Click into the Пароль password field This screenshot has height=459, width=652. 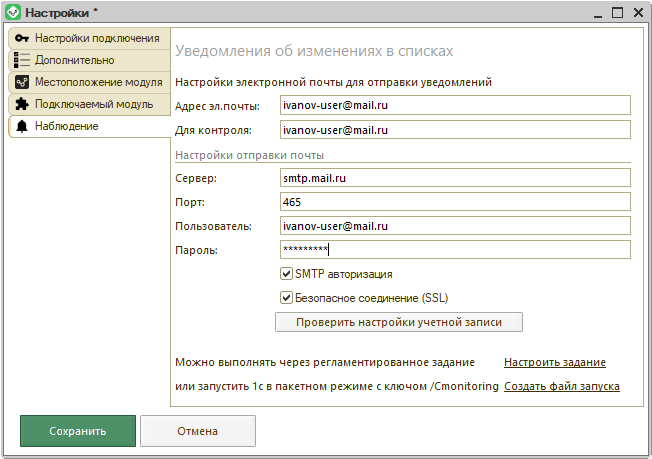coord(455,249)
